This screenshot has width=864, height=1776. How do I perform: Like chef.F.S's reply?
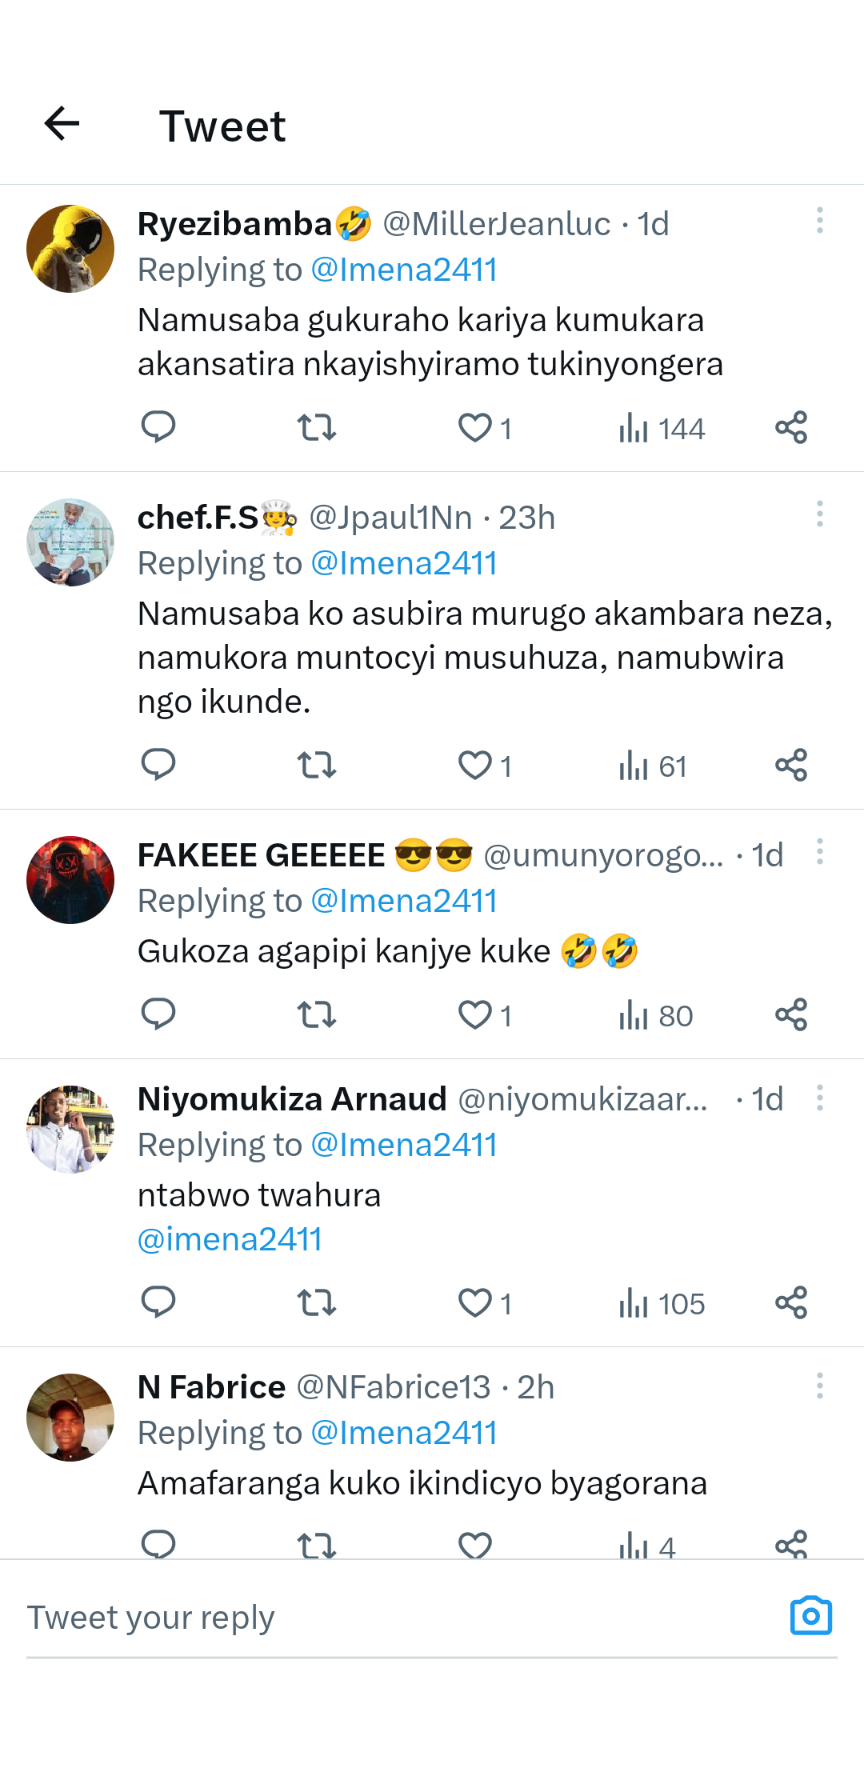click(475, 766)
